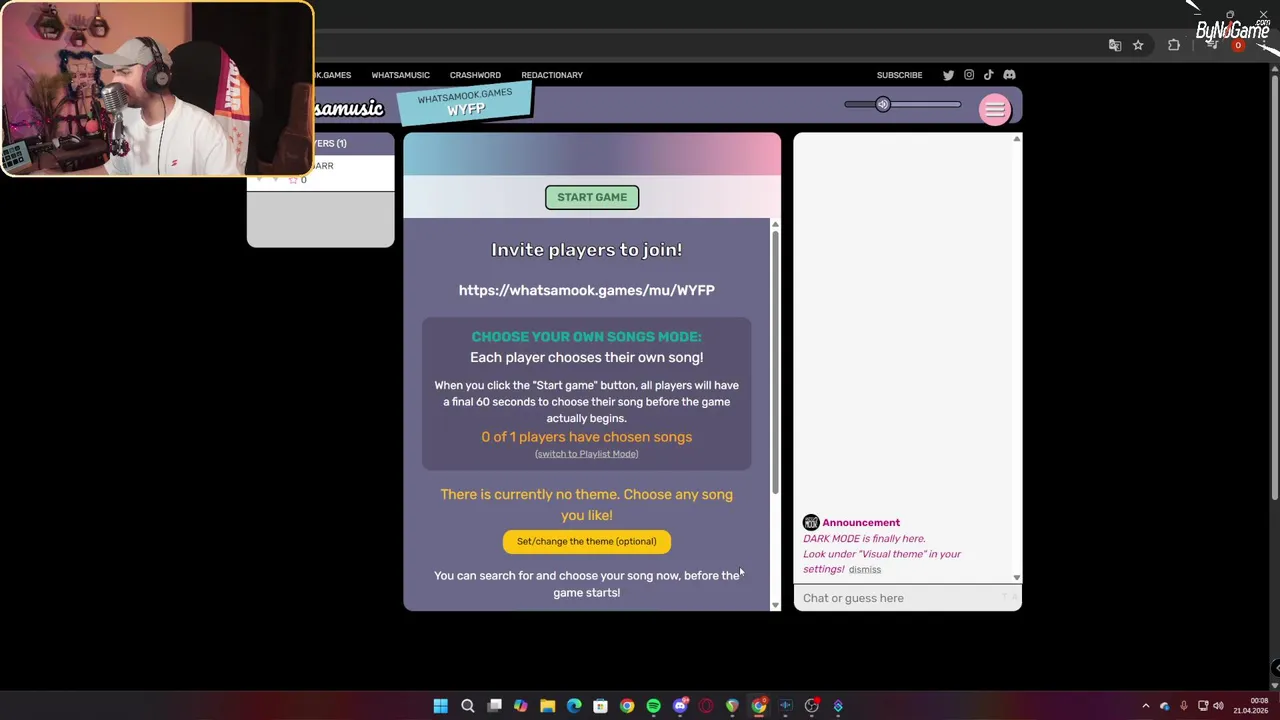Adjust the game volume slider

click(902, 104)
